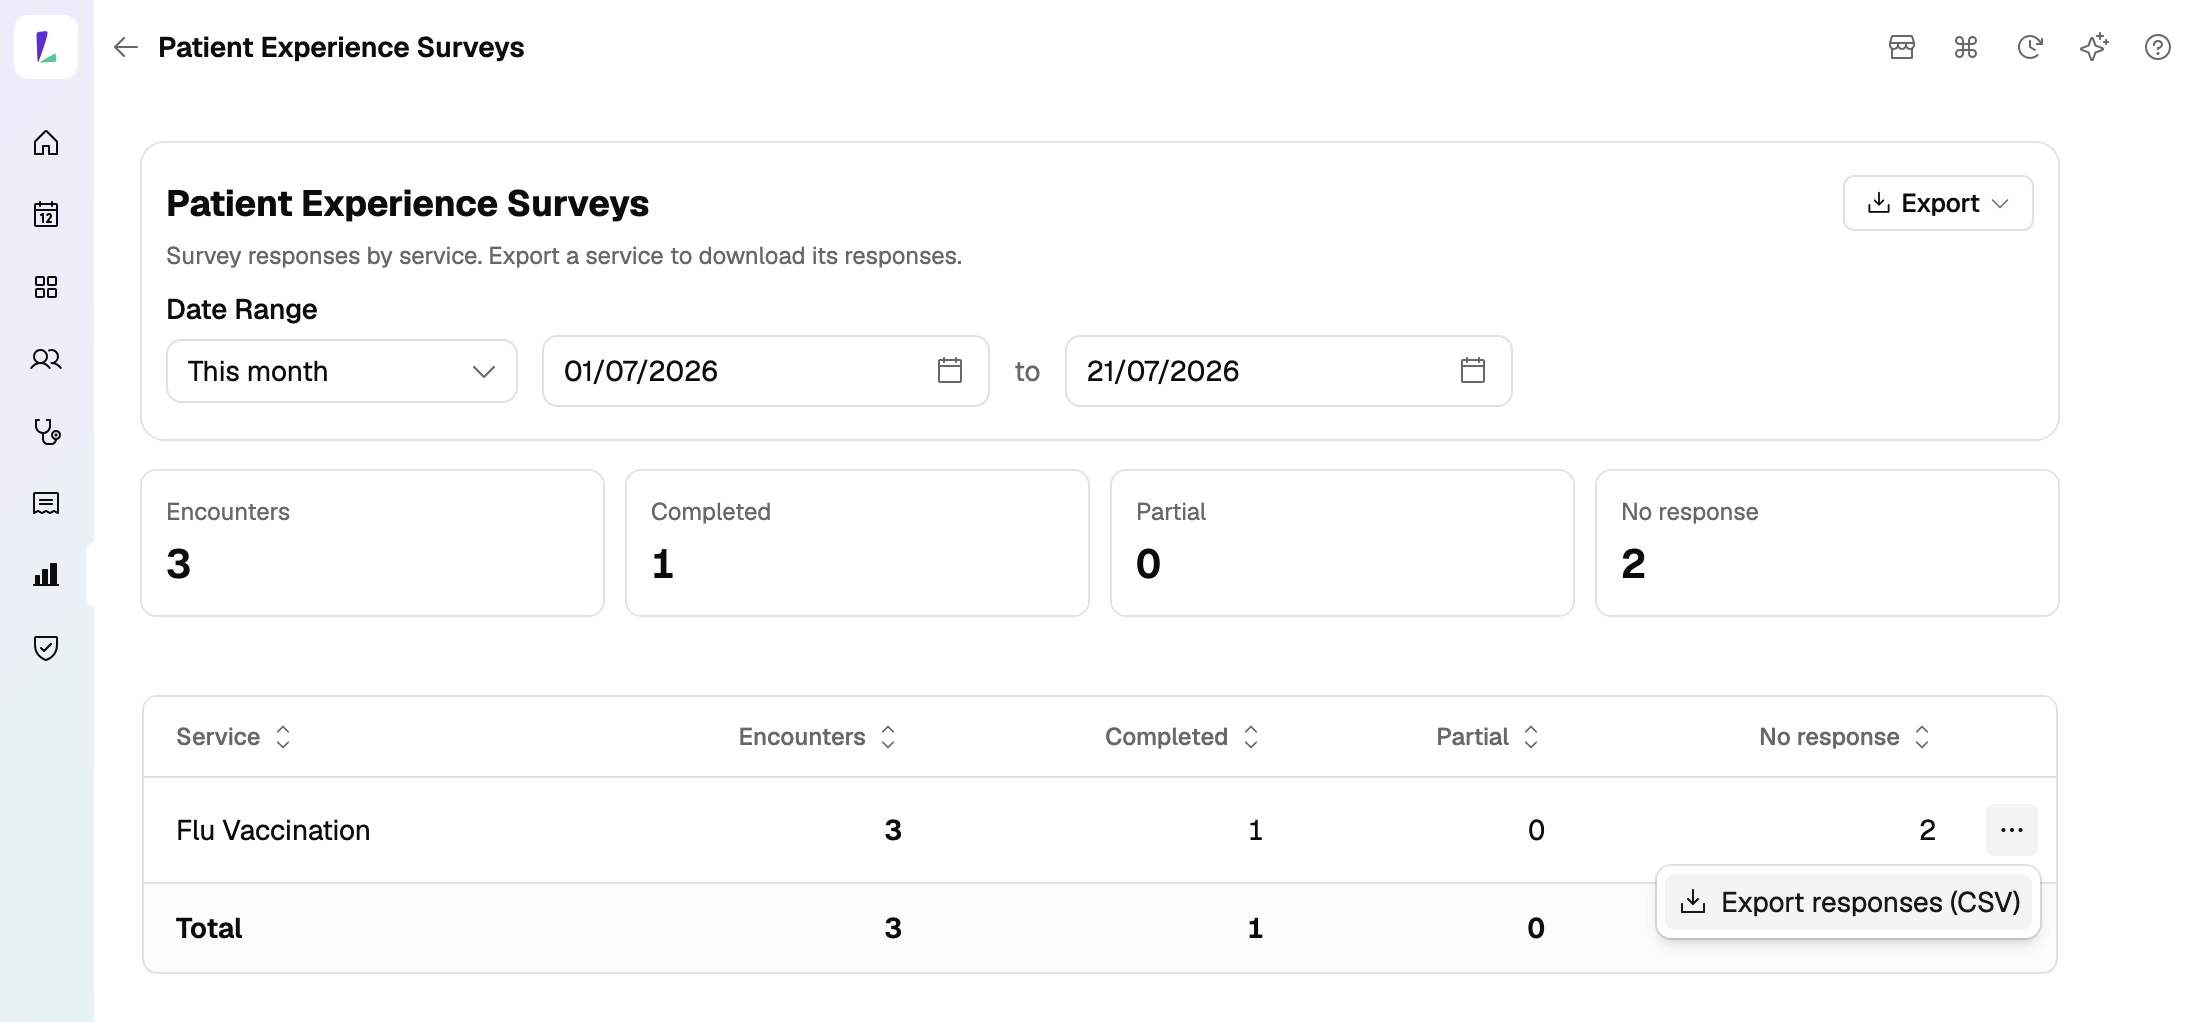Sort table by Encounters column
The image size is (2202, 1022).
(x=817, y=737)
